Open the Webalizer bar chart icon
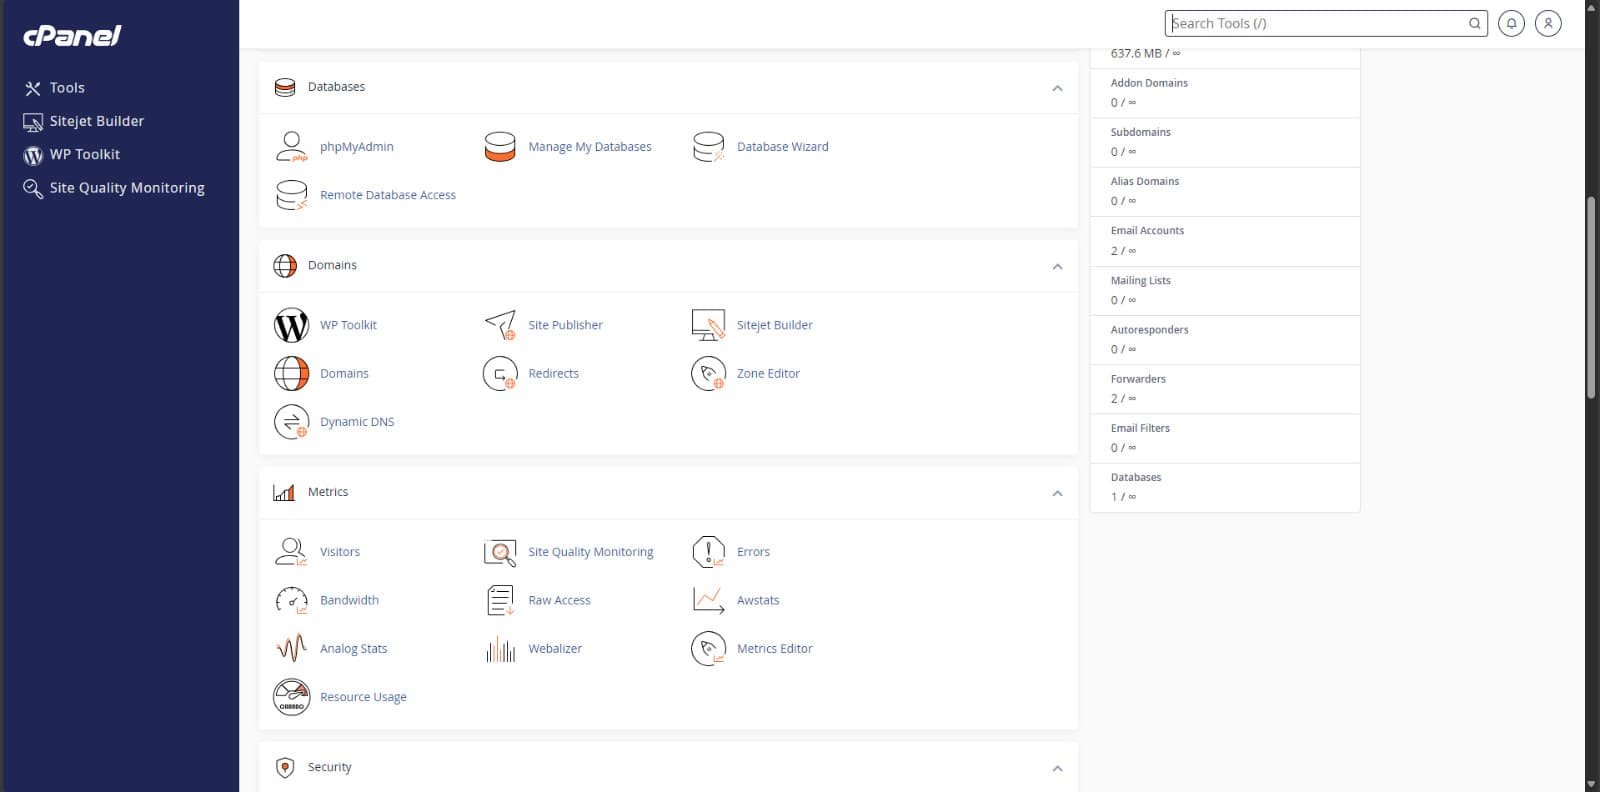Image resolution: width=1600 pixels, height=792 pixels. pyautogui.click(x=500, y=649)
